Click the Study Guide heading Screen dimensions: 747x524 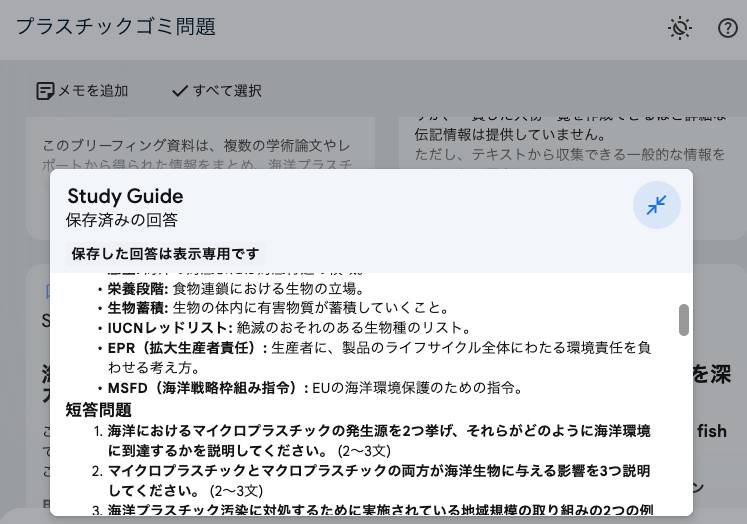125,196
